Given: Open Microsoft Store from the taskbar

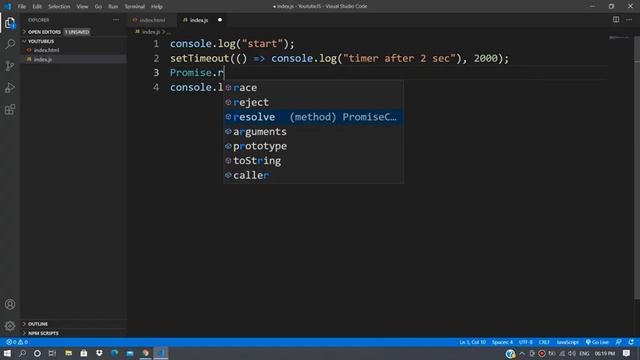Looking at the screenshot, I should (84, 353).
